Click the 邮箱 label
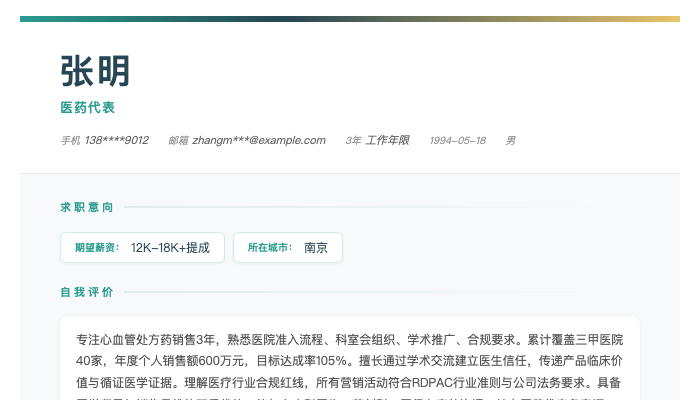This screenshot has height=400, width=700. pyautogui.click(x=178, y=141)
